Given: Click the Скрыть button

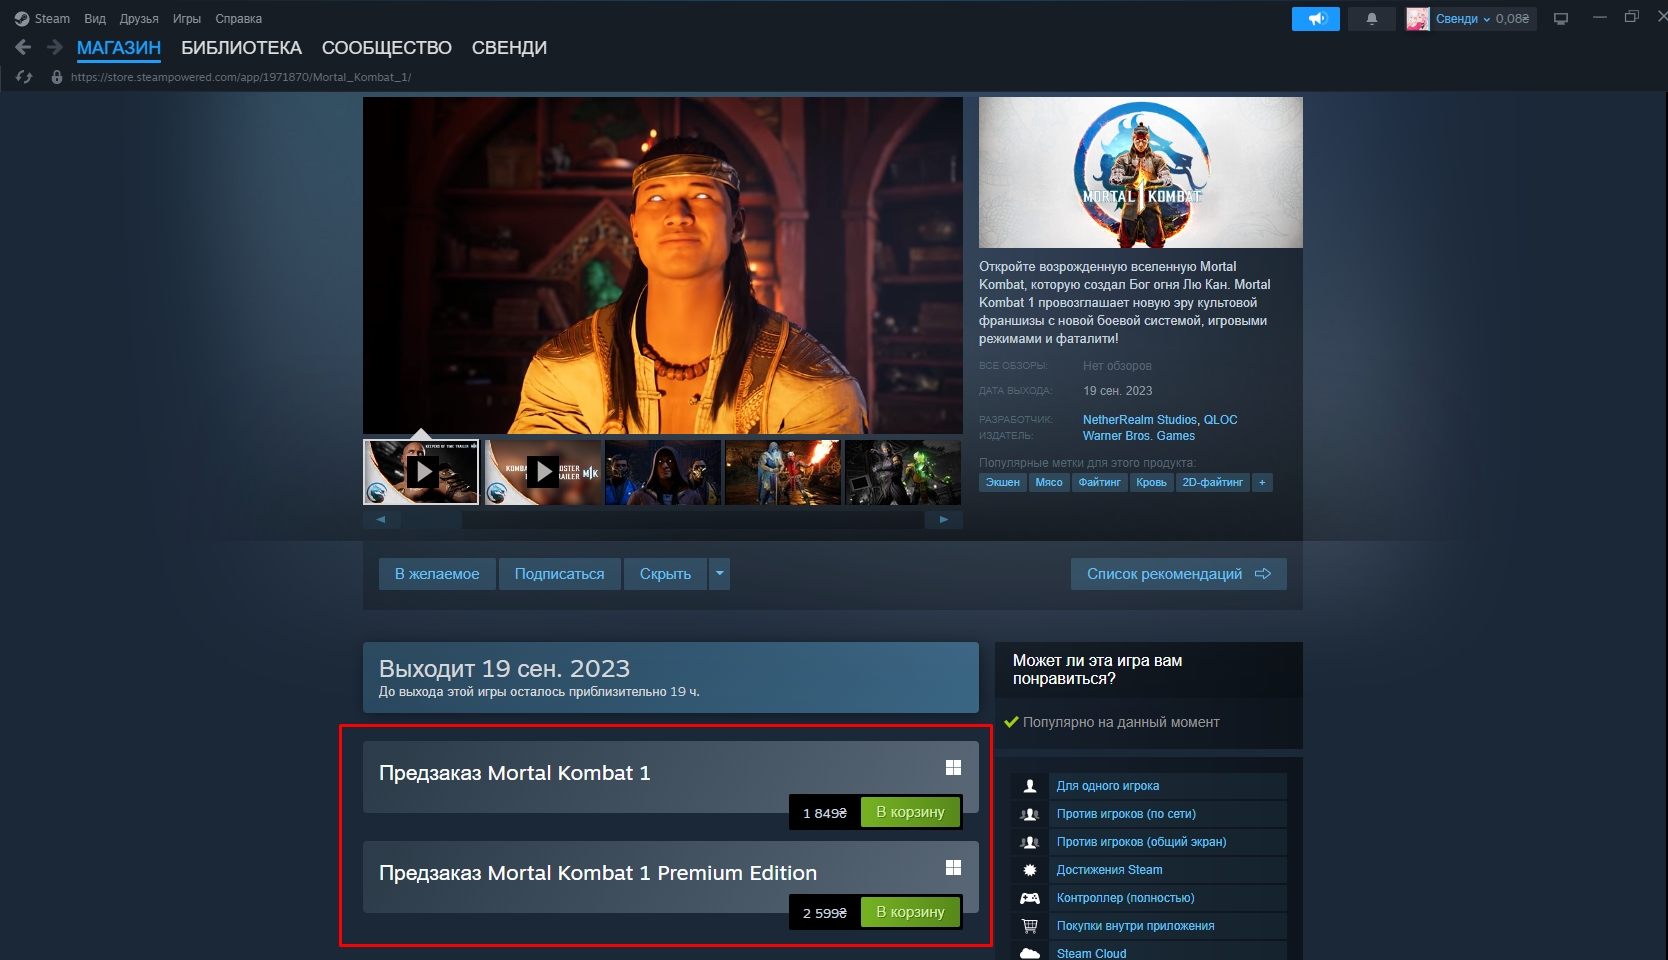Looking at the screenshot, I should pyautogui.click(x=666, y=574).
